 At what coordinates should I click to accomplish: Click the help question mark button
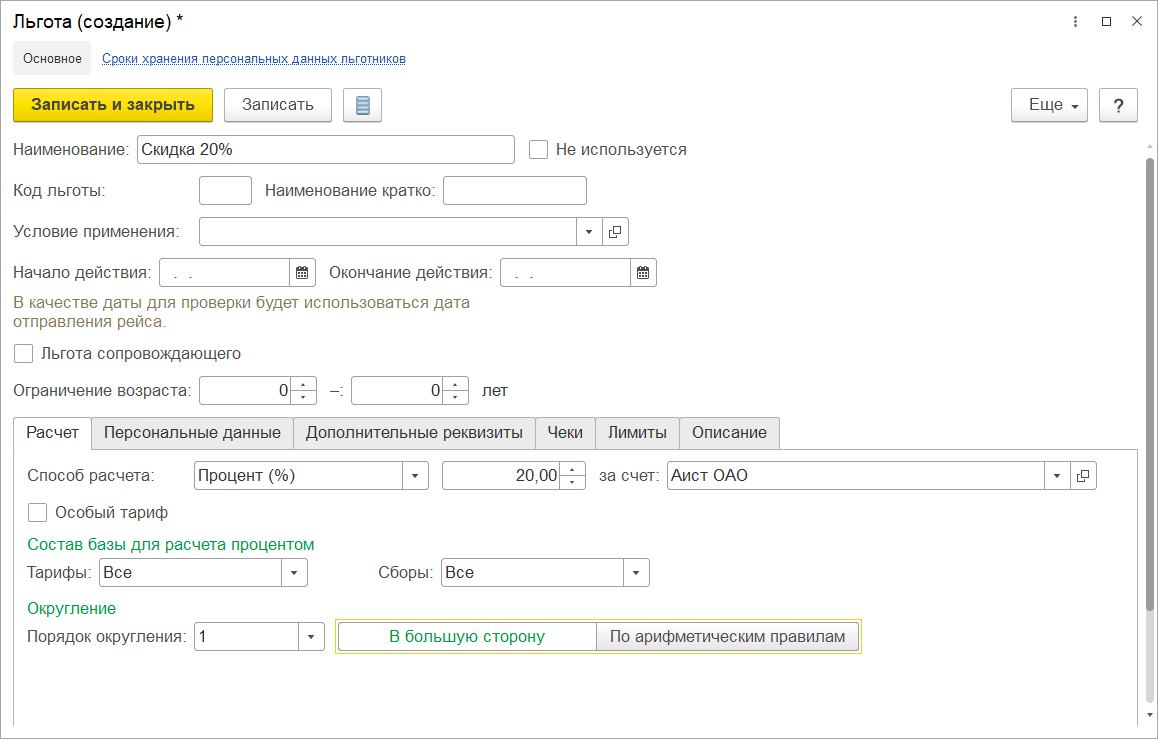(1118, 105)
